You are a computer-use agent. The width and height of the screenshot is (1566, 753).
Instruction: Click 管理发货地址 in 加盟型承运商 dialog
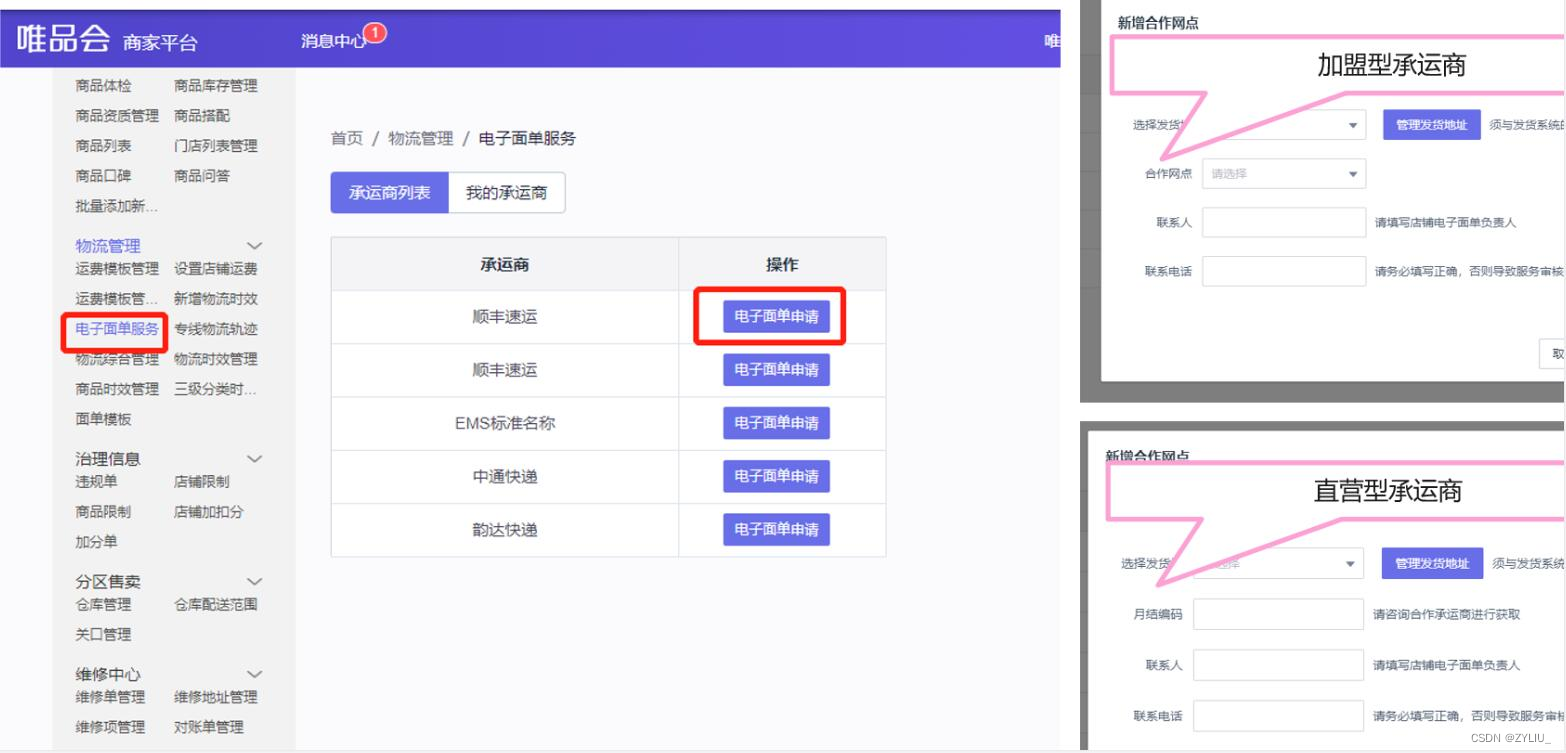1432,125
